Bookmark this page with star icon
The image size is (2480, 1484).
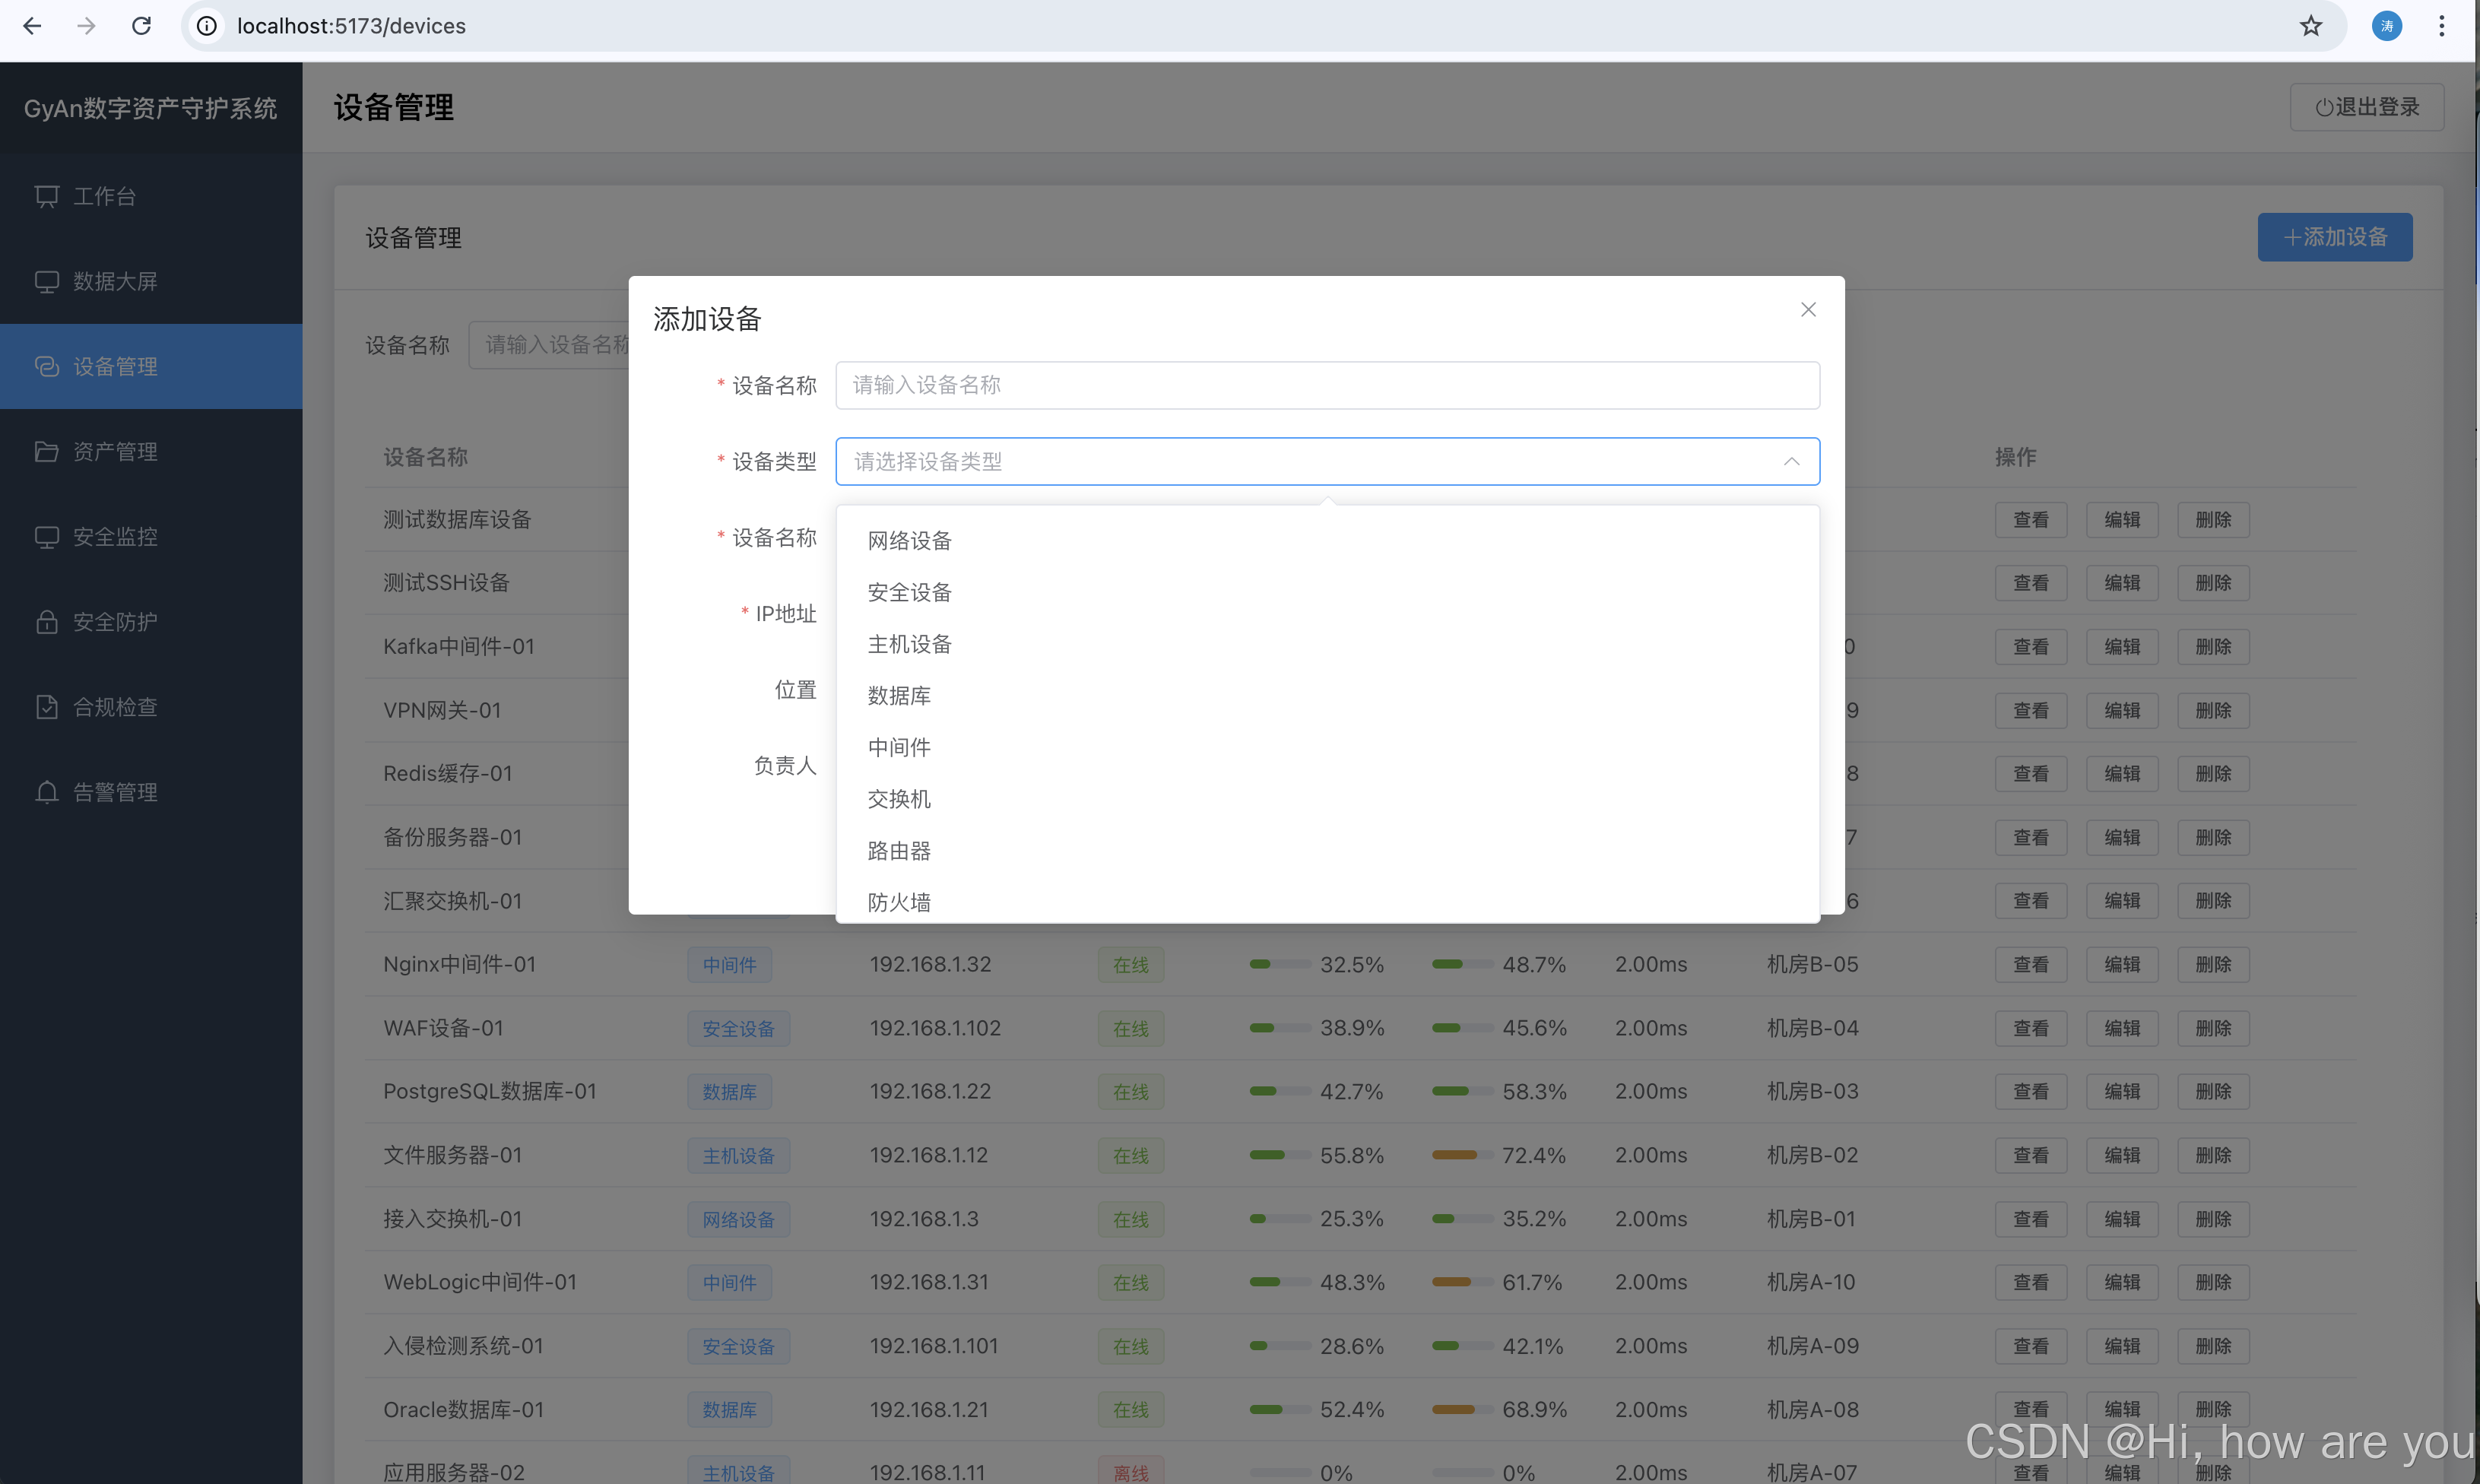(x=2310, y=26)
